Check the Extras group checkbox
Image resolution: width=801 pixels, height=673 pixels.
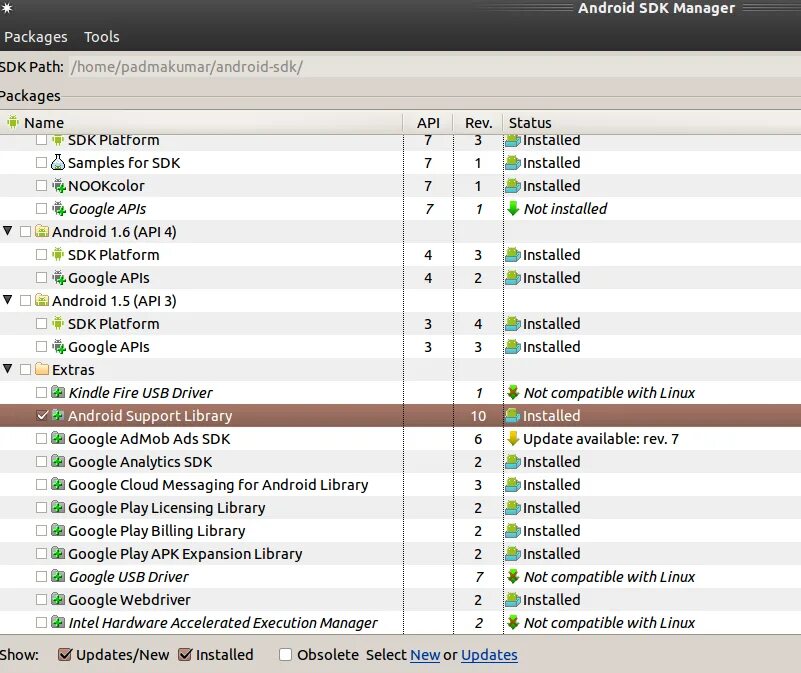coord(26,369)
